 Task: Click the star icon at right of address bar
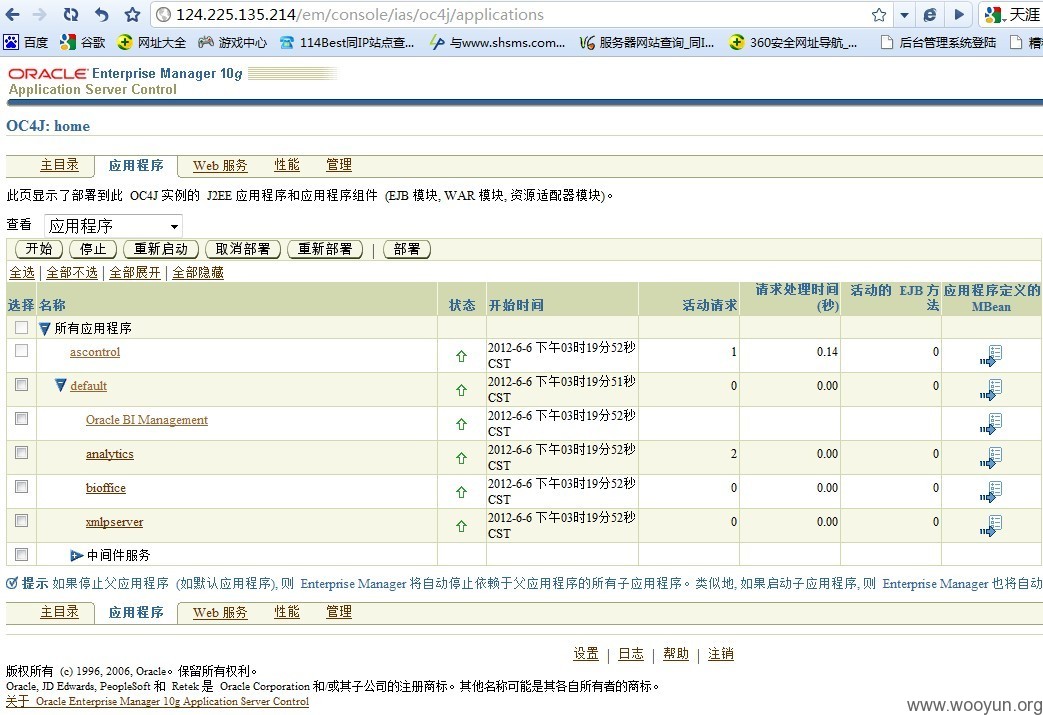coord(879,15)
